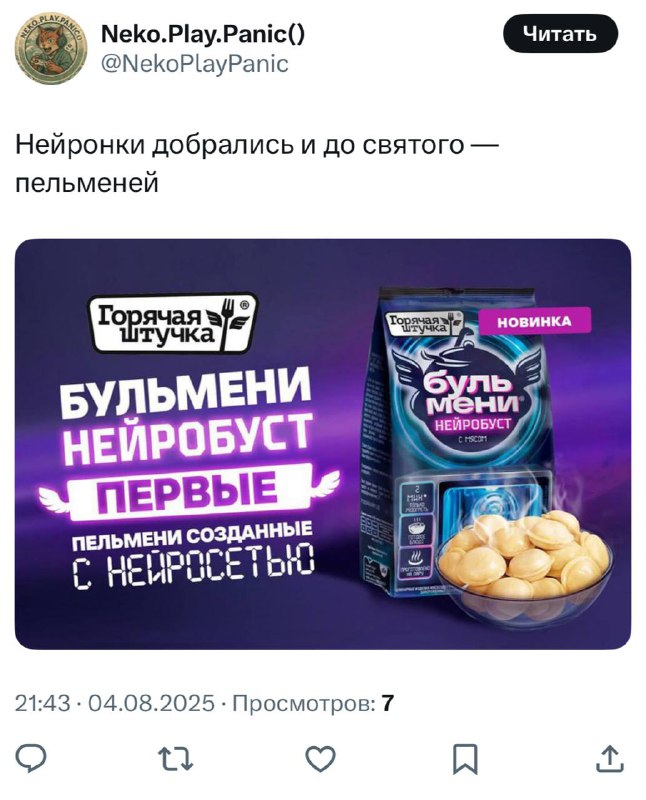
Task: Follow the account with the Читать button
Action: coord(560,34)
